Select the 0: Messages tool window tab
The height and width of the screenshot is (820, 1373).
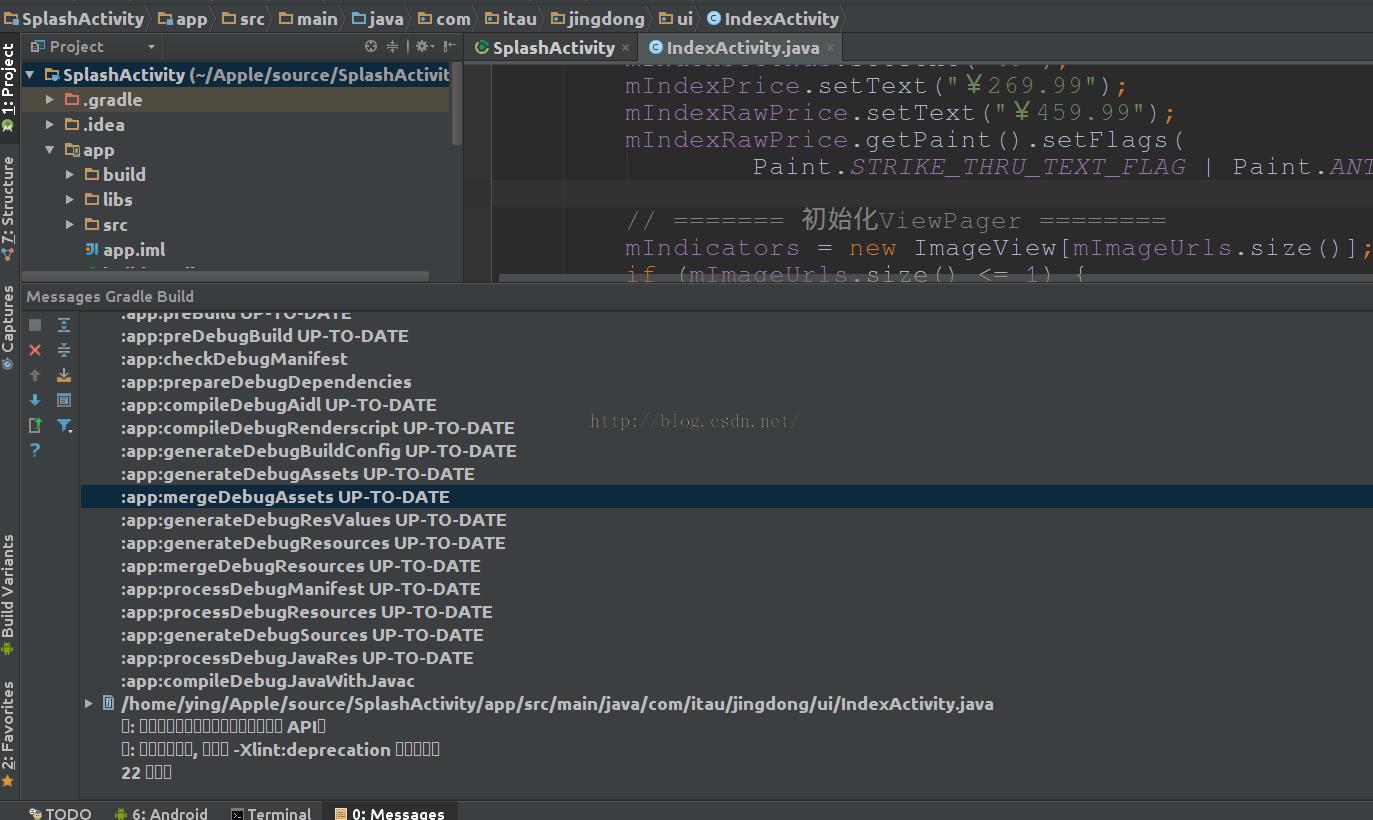click(390, 813)
